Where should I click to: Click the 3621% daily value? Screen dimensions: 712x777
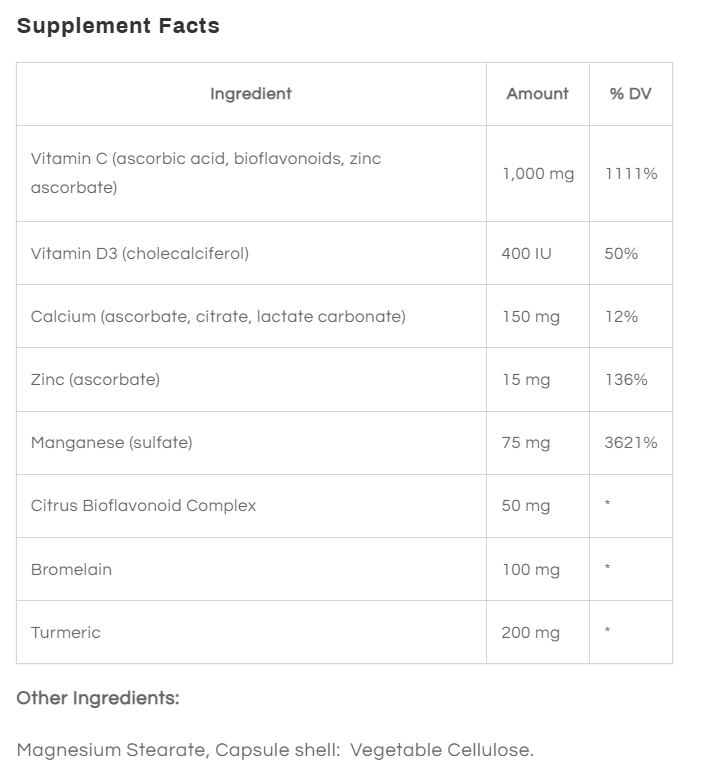[x=631, y=443]
